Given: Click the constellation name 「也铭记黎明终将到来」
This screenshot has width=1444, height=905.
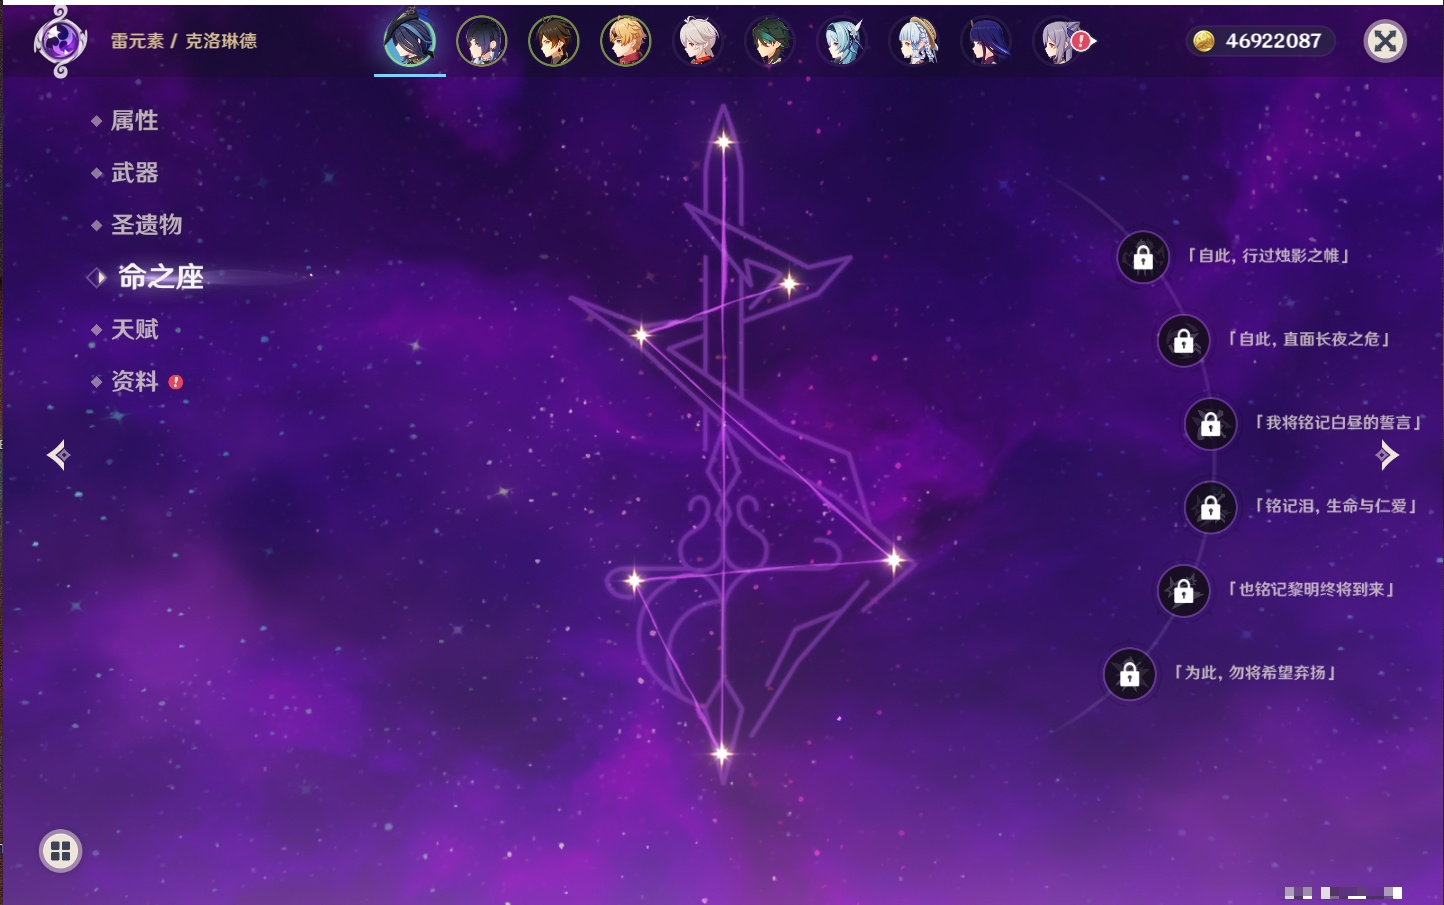Looking at the screenshot, I should click(x=1311, y=589).
